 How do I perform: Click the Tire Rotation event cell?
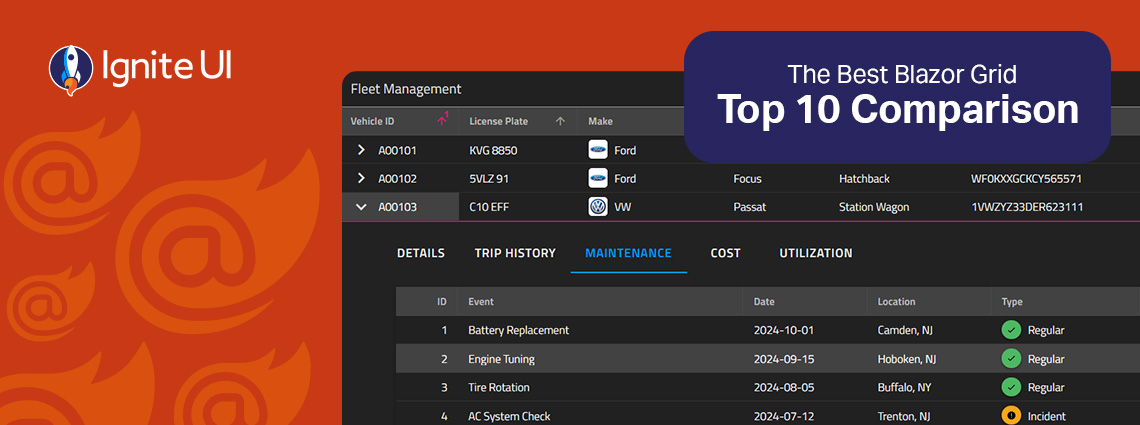499,387
